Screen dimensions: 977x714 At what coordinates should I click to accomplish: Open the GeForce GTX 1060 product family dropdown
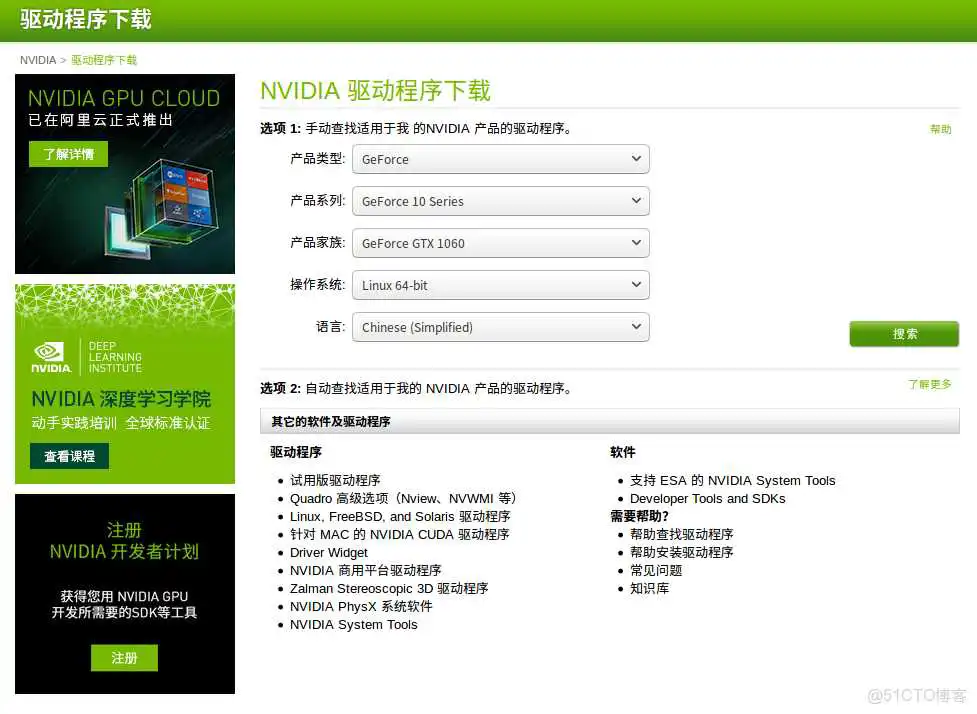coord(500,243)
